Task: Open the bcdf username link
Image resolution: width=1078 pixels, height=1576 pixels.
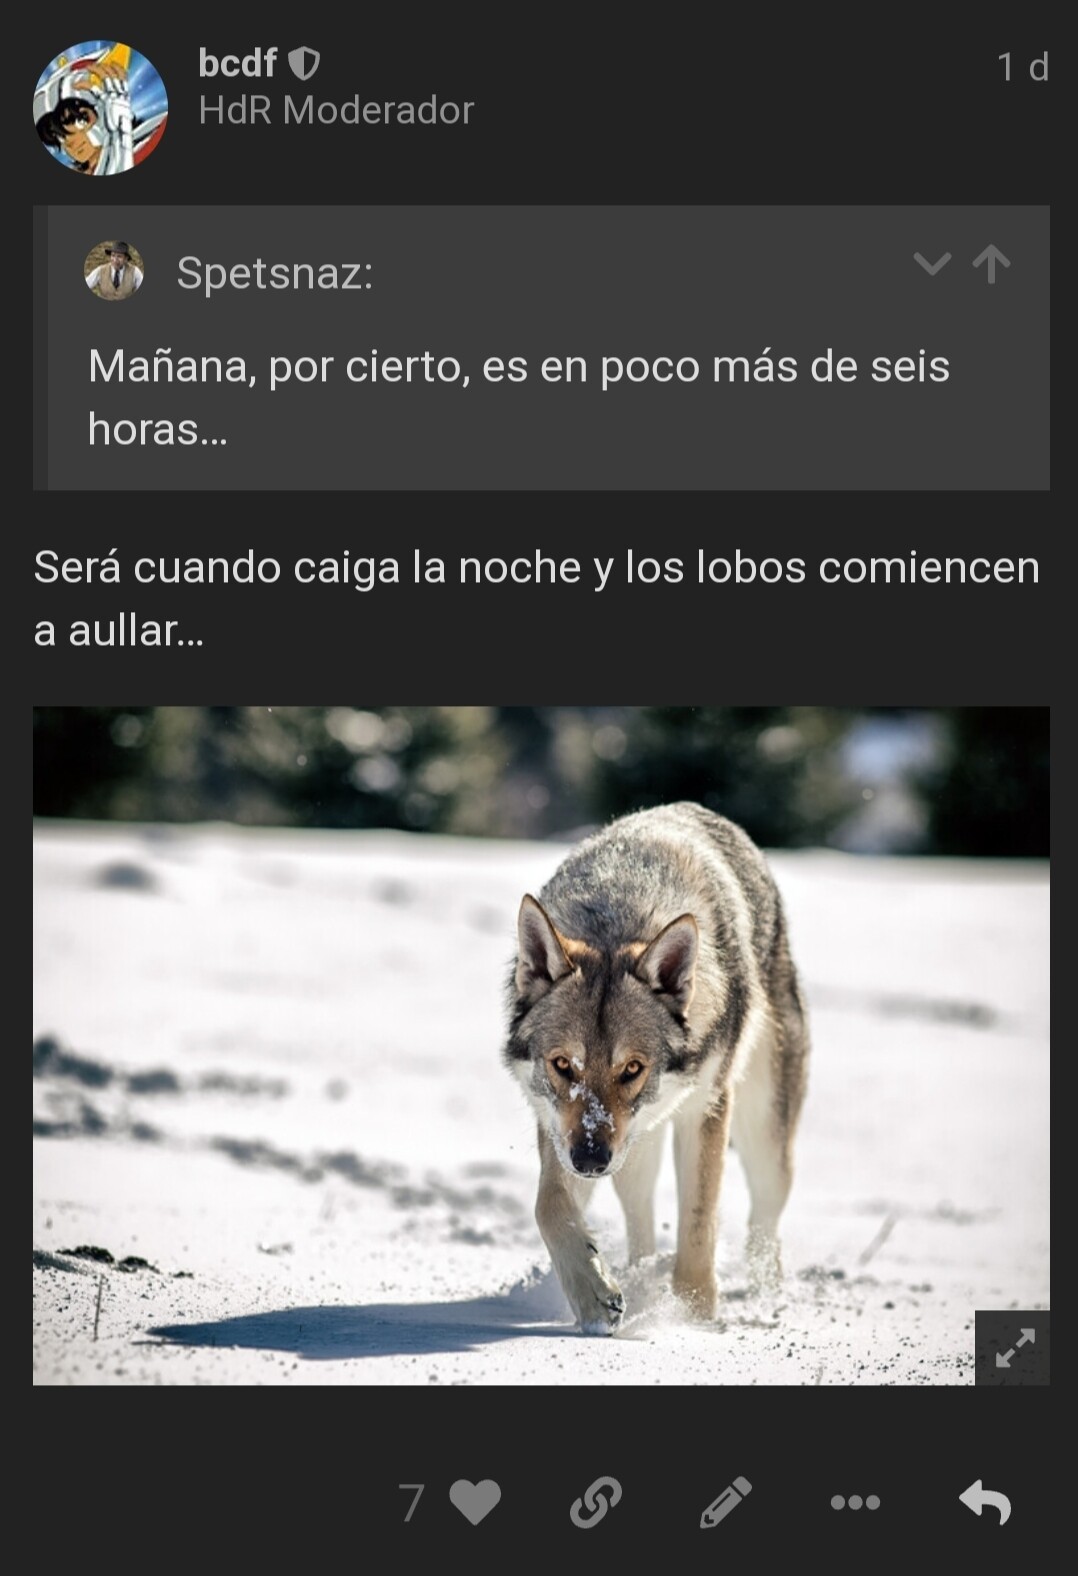Action: coord(237,63)
